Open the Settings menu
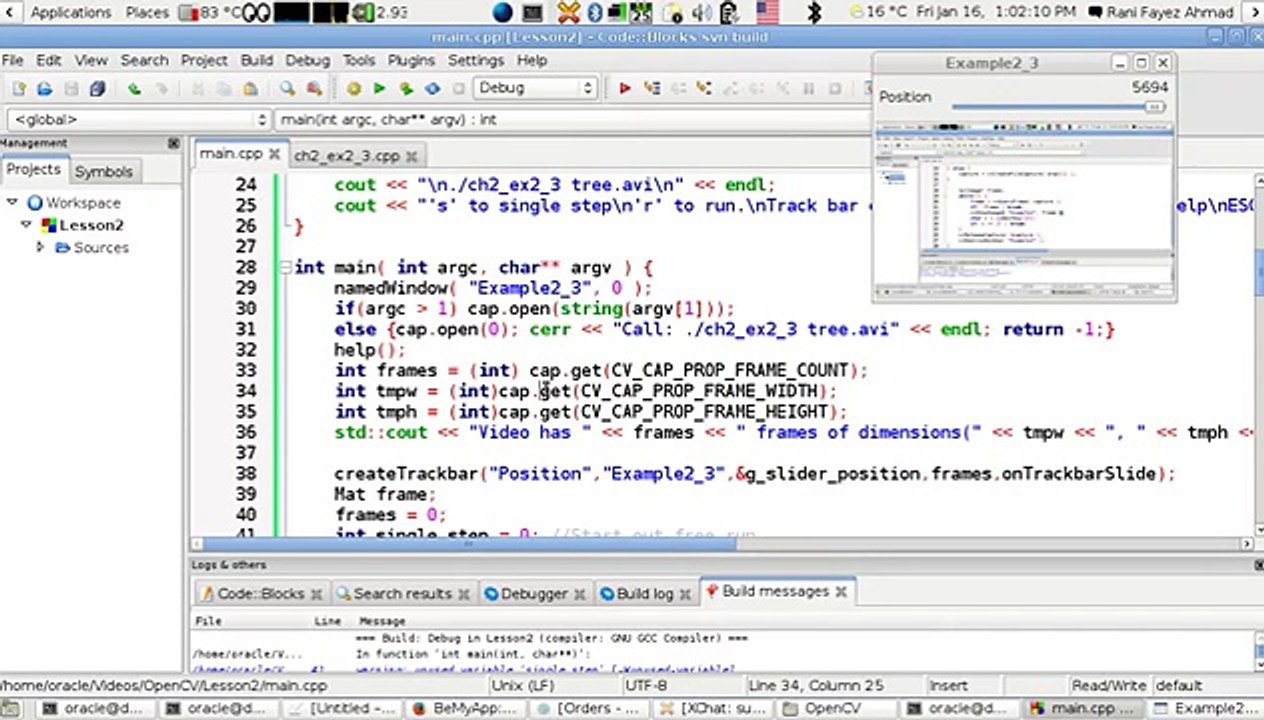The image size is (1264, 720). coord(476,60)
